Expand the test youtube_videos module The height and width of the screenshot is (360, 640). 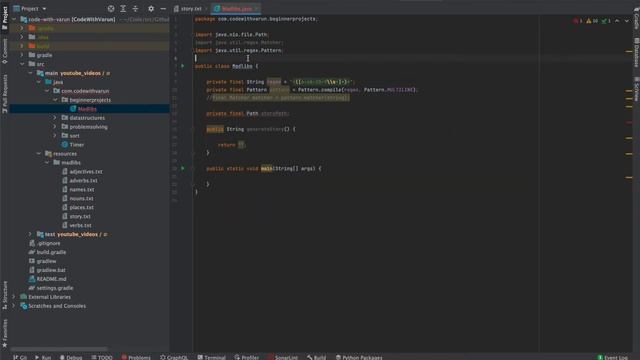30,234
